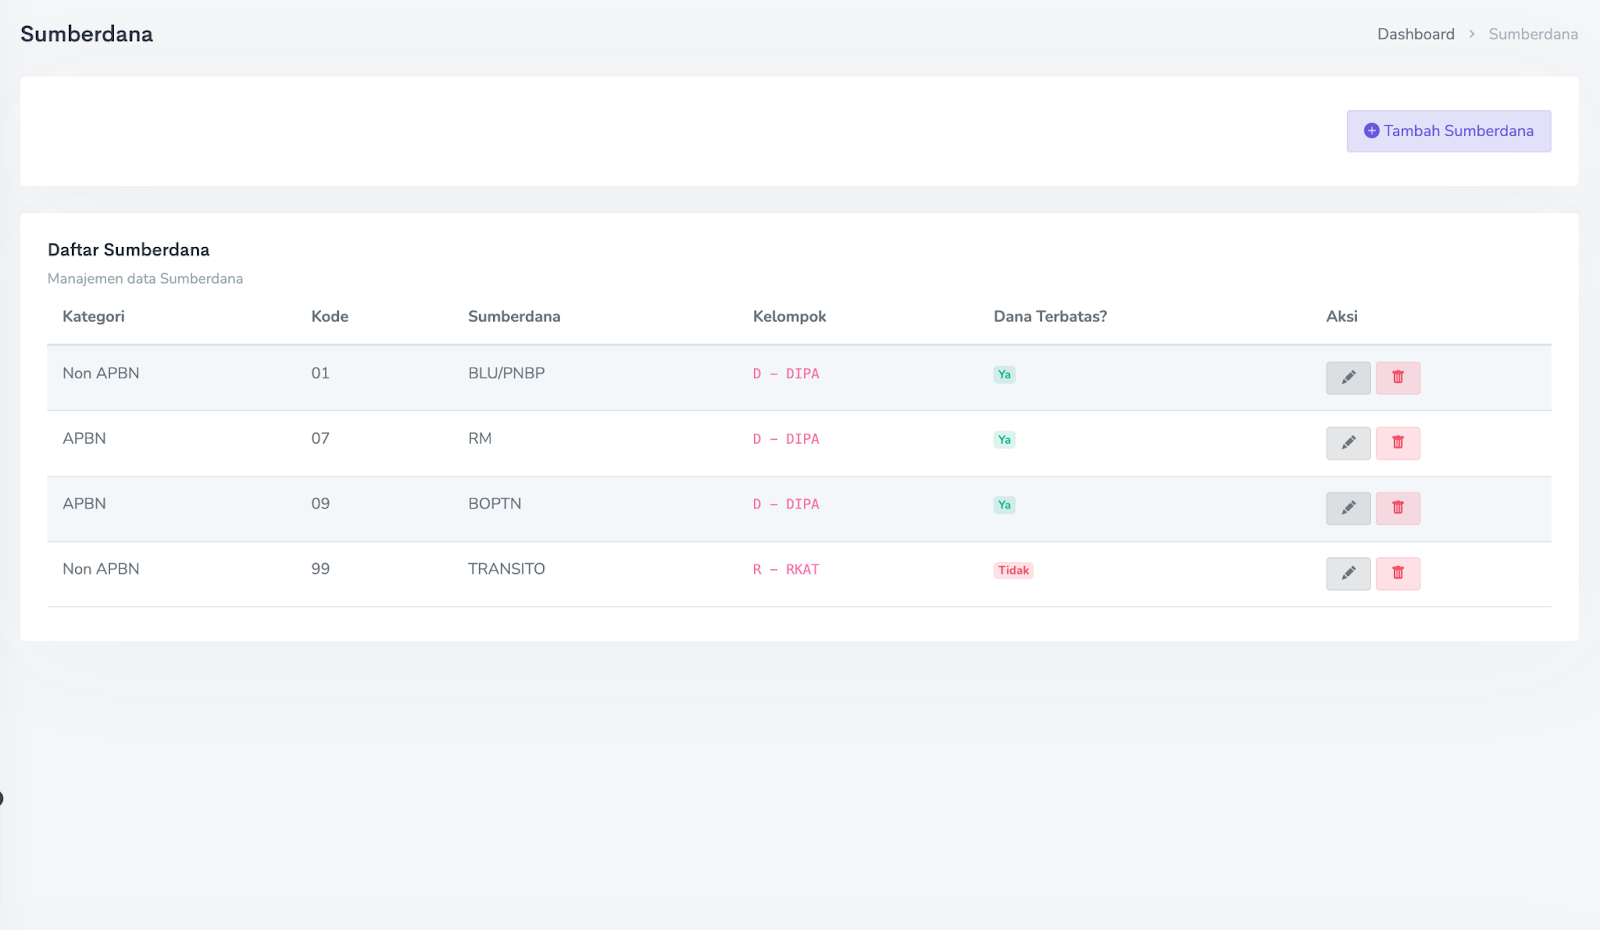Click the pencil icon for RM row
This screenshot has width=1600, height=930.
(x=1348, y=443)
